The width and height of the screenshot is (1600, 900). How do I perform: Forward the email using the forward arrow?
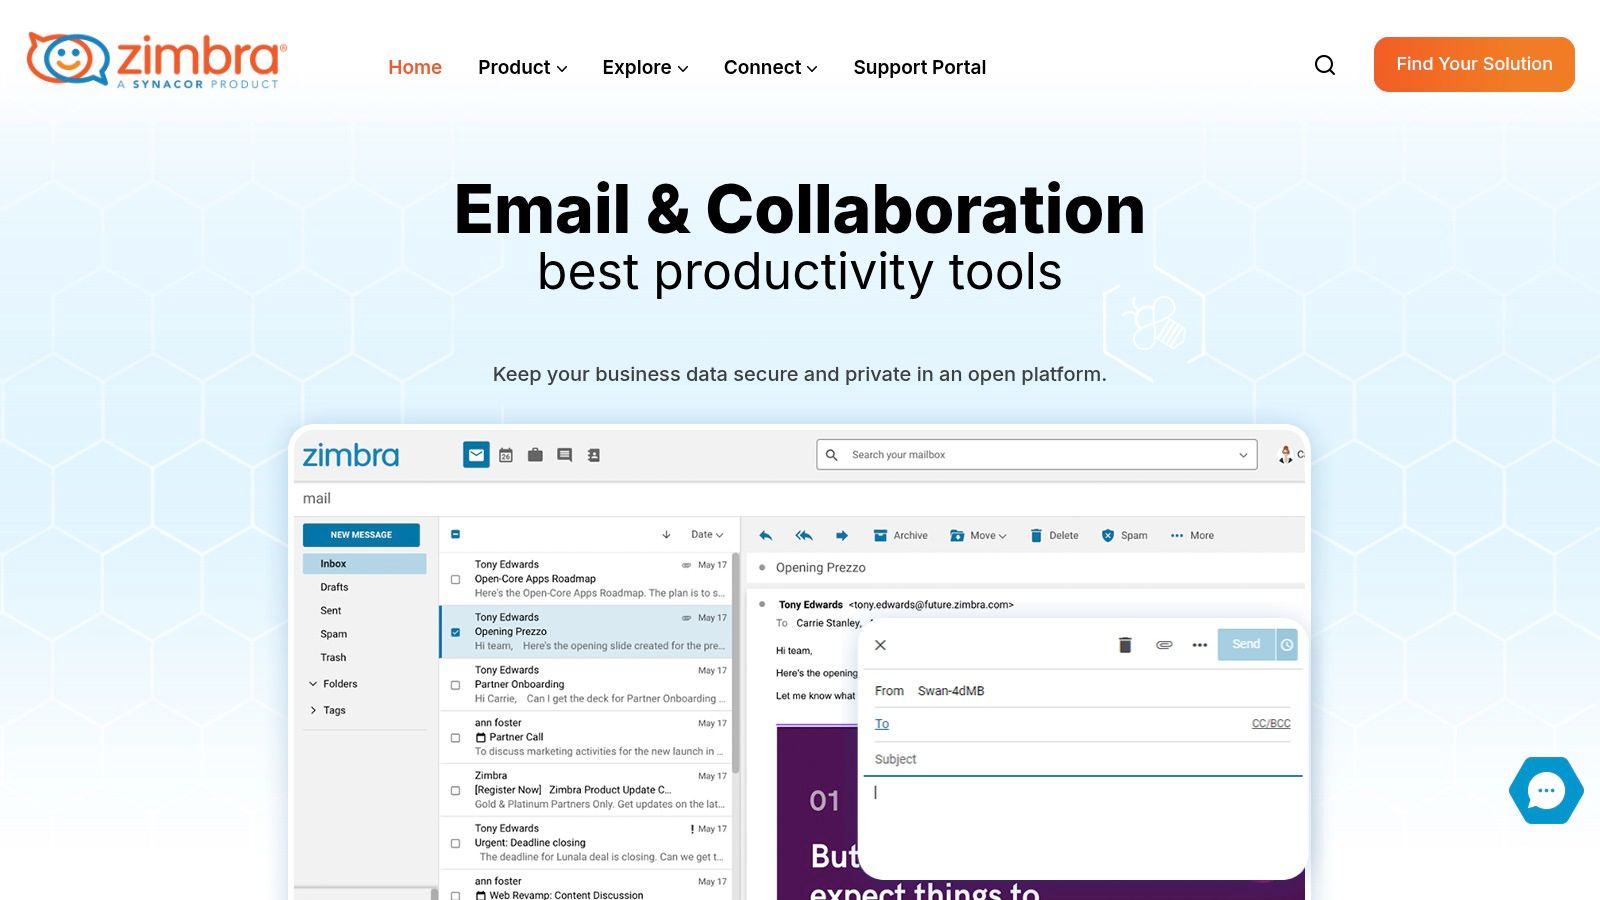[x=843, y=535]
